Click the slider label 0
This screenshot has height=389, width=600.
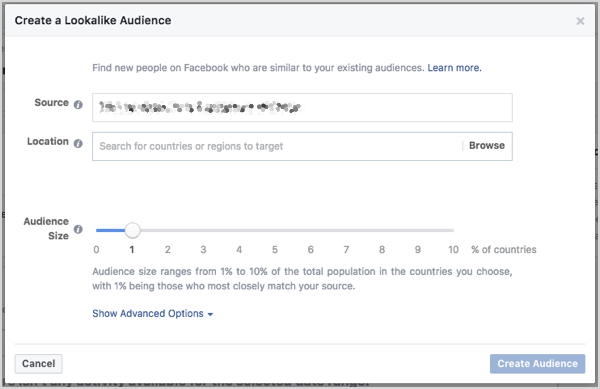tap(96, 250)
